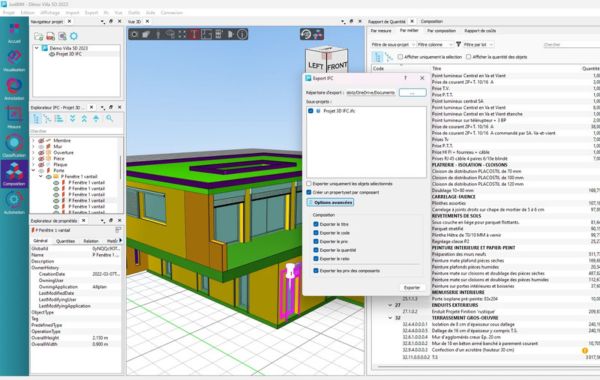Click the FRONT face of view cube

pyautogui.click(x=337, y=65)
